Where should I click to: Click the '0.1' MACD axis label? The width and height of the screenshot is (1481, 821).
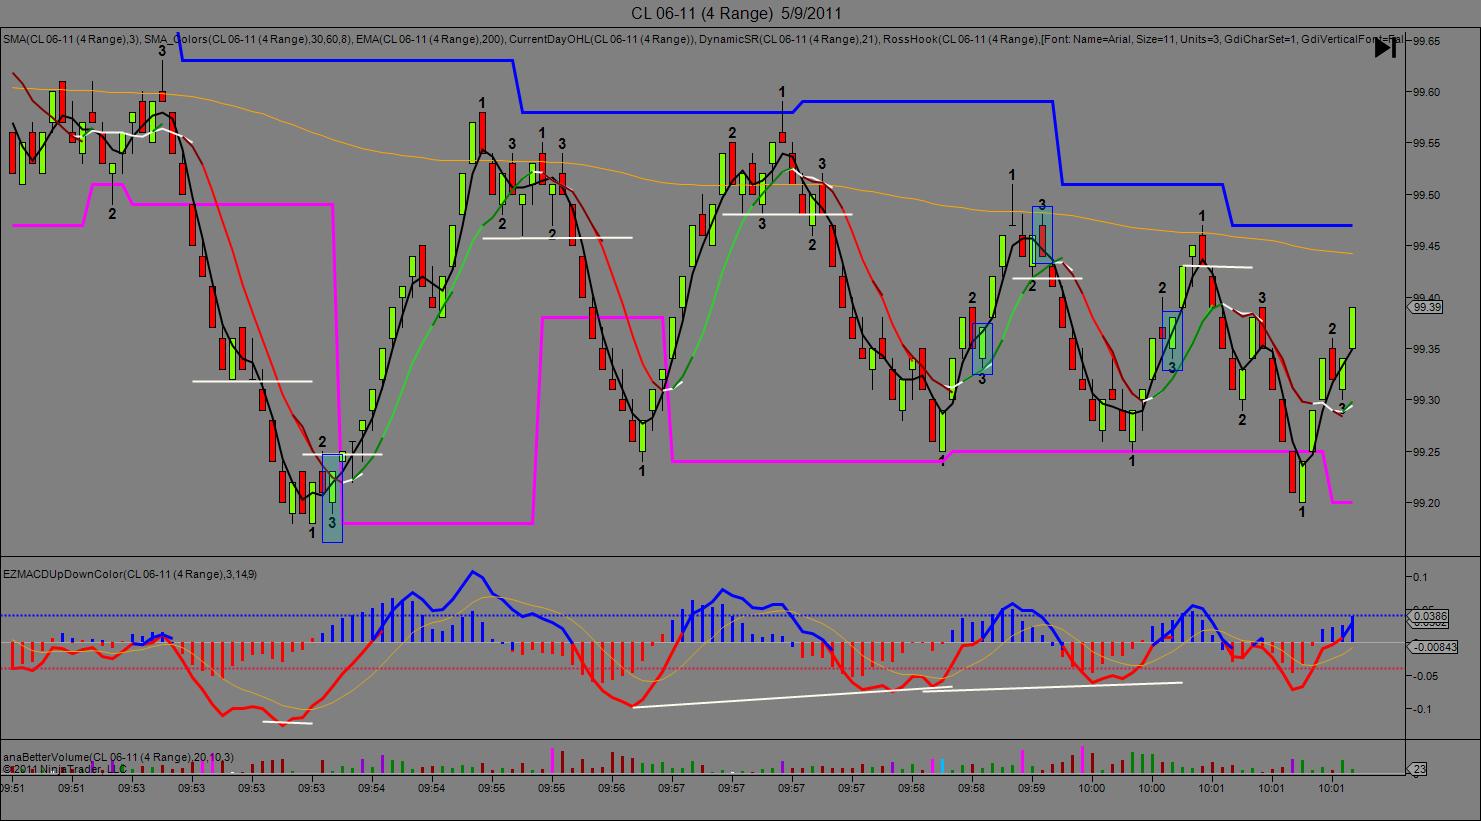pyautogui.click(x=1420, y=577)
